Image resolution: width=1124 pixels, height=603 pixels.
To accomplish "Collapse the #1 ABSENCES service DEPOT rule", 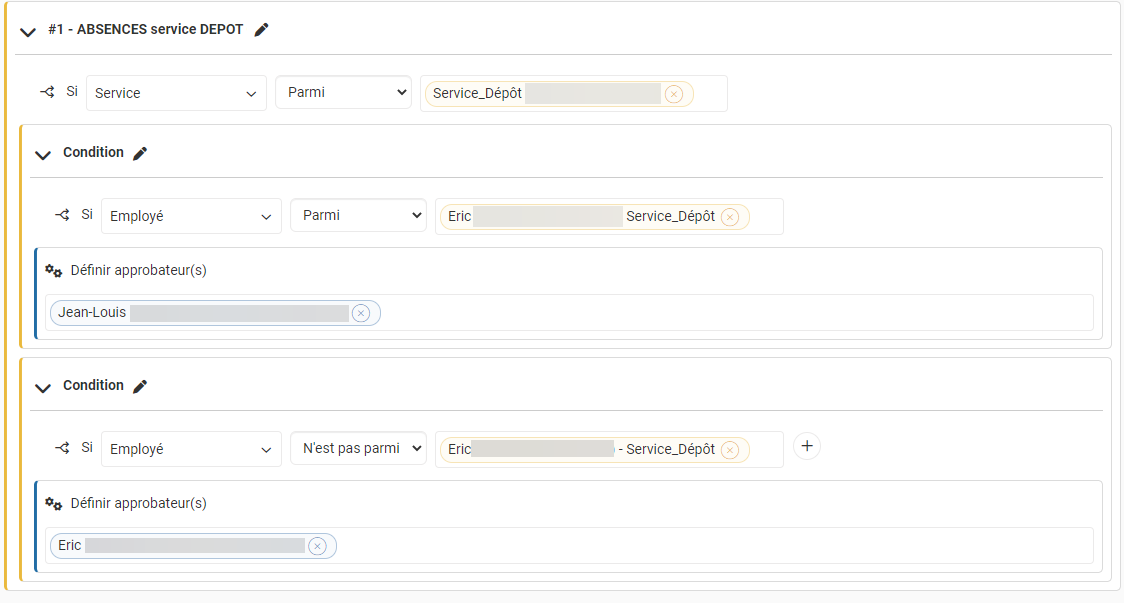I will point(28,31).
